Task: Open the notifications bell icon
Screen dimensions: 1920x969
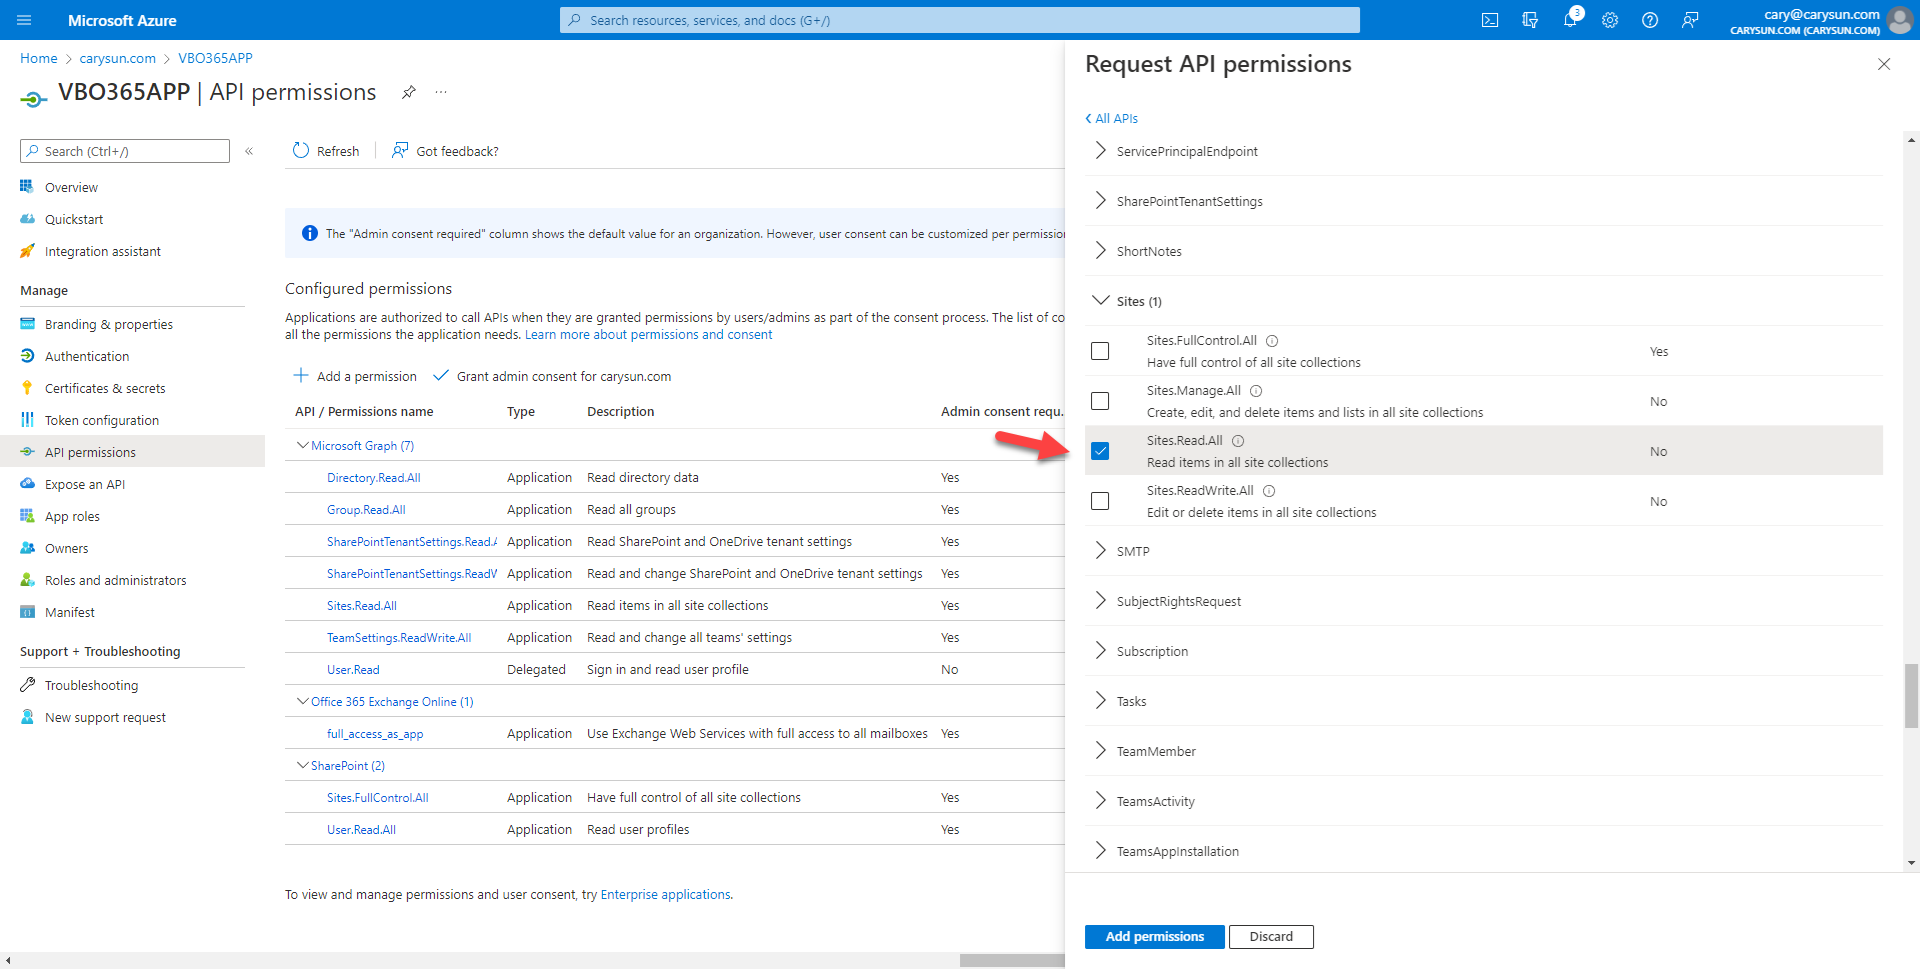Action: click(1570, 20)
